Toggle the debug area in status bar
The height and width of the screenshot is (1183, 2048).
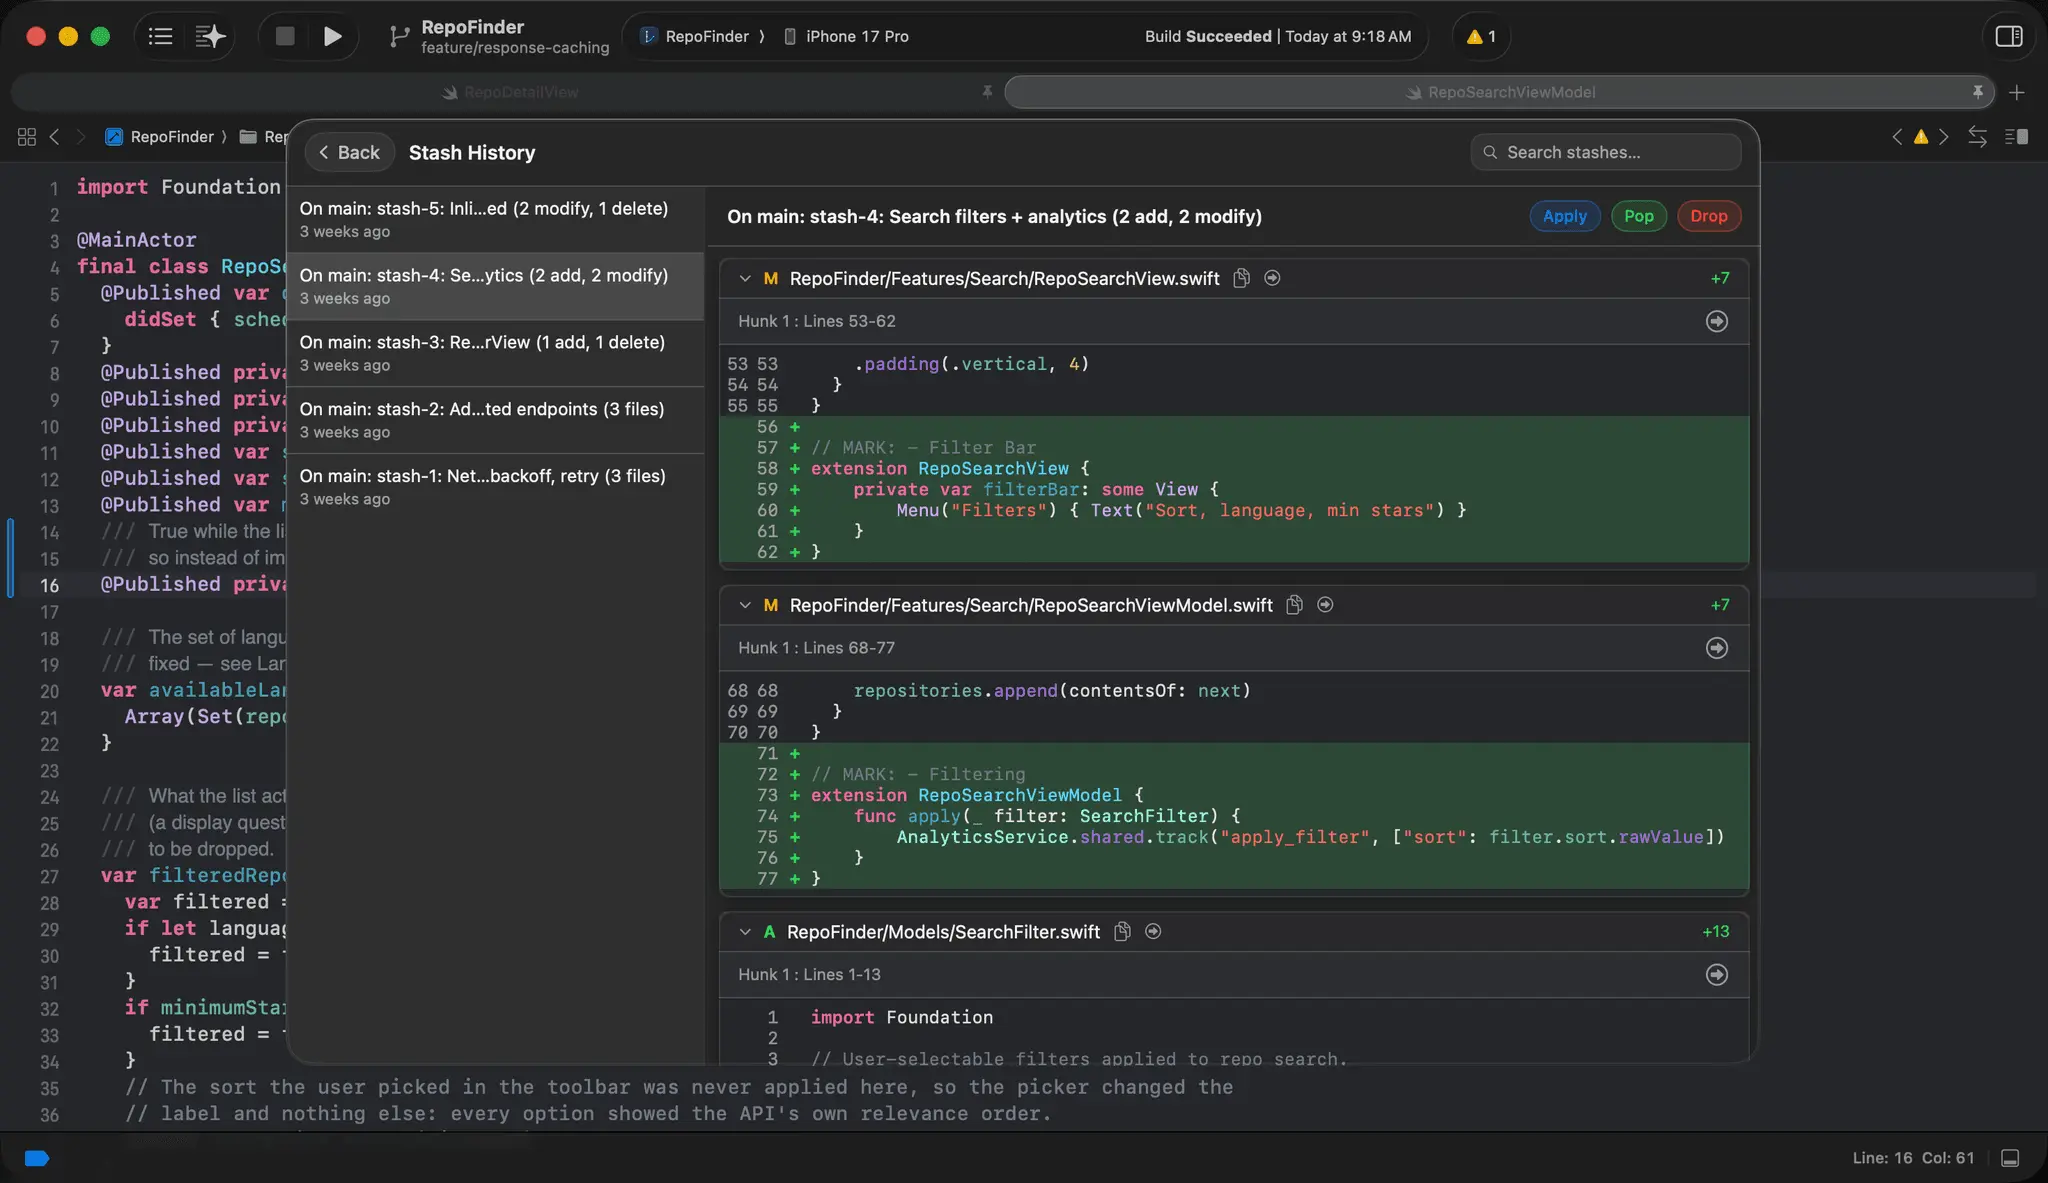click(x=2010, y=1158)
